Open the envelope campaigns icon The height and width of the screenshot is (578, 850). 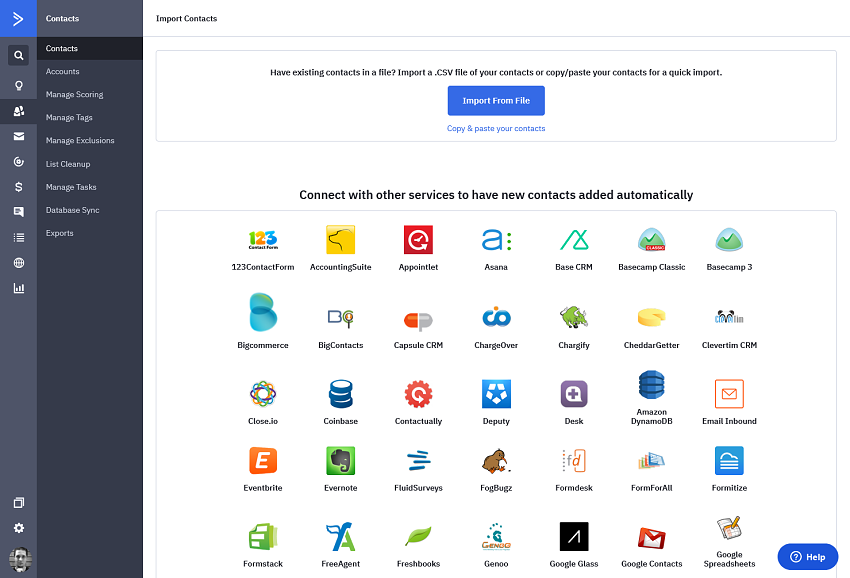click(x=18, y=136)
